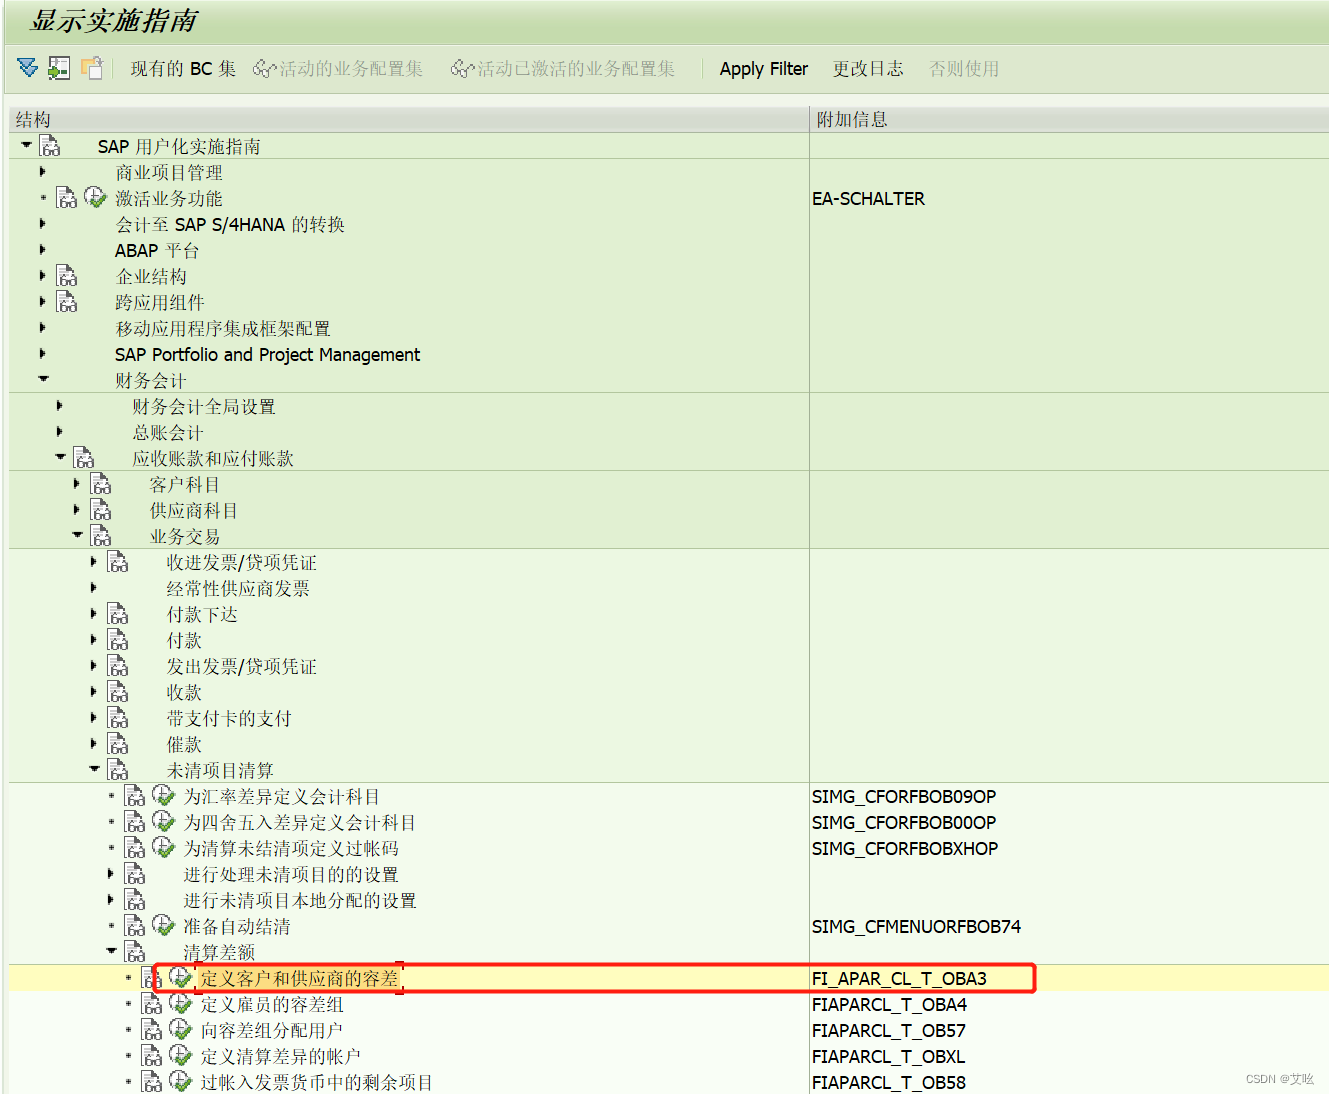Image resolution: width=1329 pixels, height=1094 pixels.
Task: Click the third toolbar icon showing a clipboard
Action: coord(92,68)
